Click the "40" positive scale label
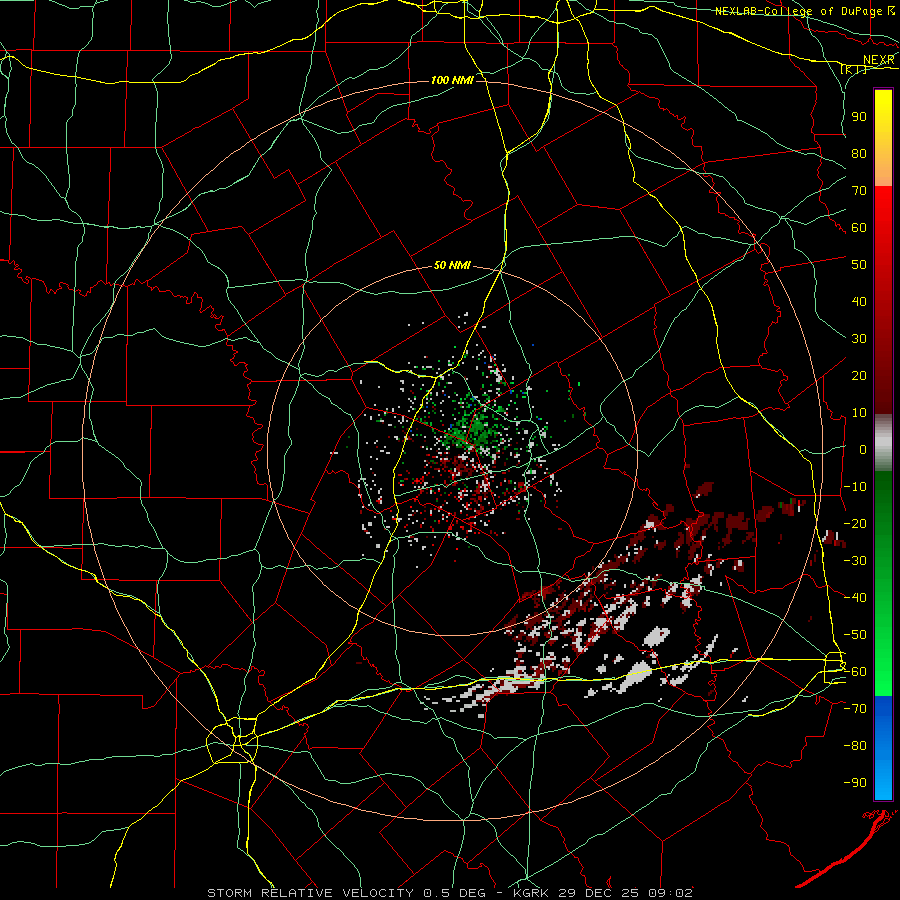Viewport: 900px width, 900px height. (859, 301)
